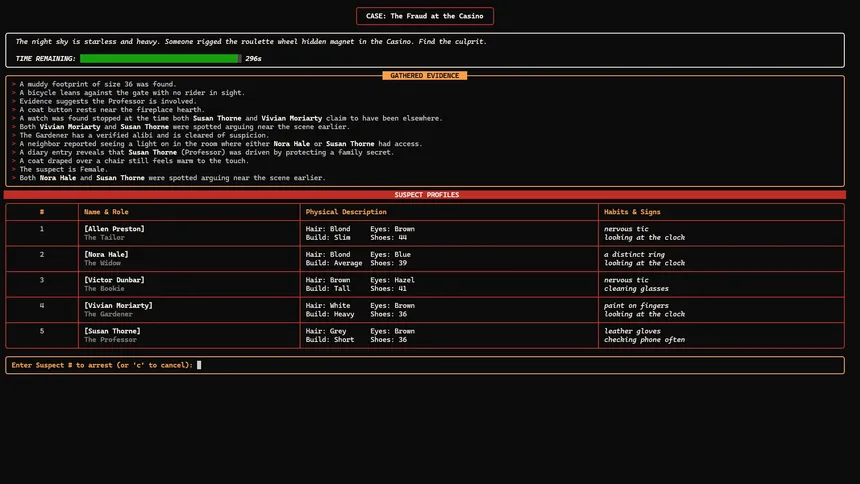Click the case title box at top
This screenshot has height=484, width=860.
(424, 16)
